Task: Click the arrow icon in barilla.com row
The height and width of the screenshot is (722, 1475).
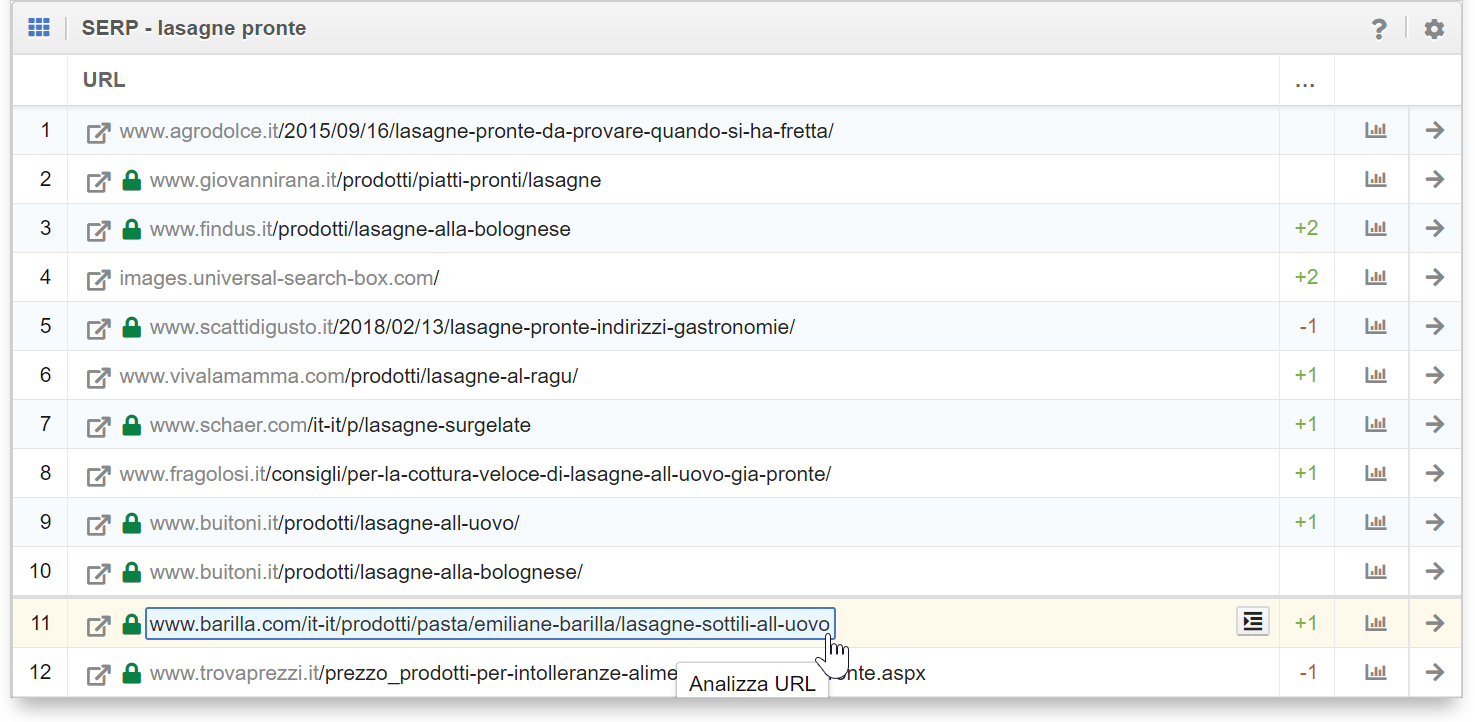Action: (x=1435, y=623)
